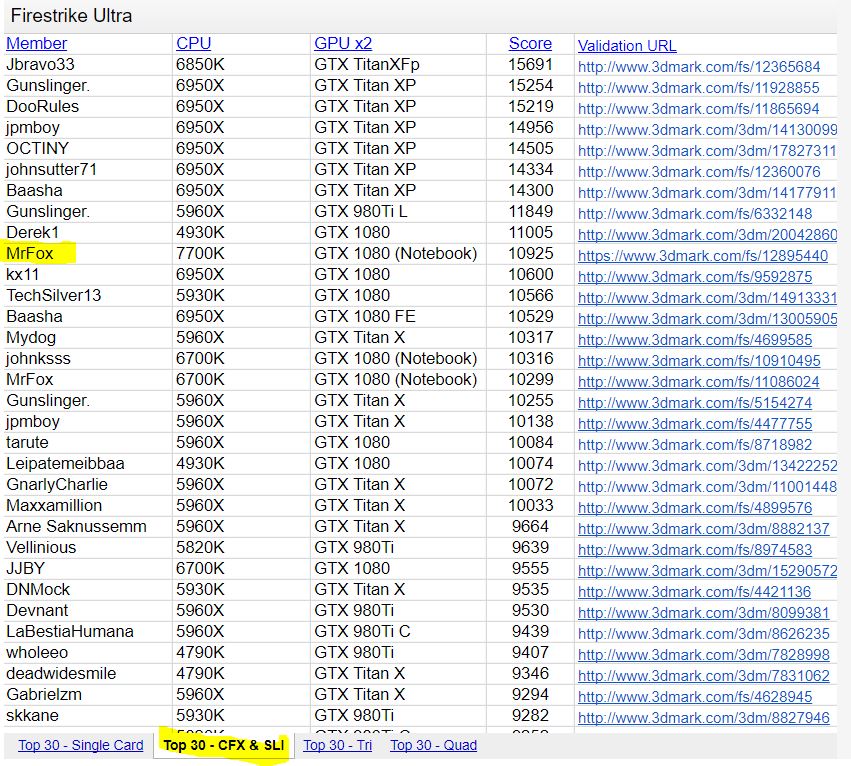Open Jbravo33's validation link fs/12365684
This screenshot has height=766, width=851.
tap(699, 67)
